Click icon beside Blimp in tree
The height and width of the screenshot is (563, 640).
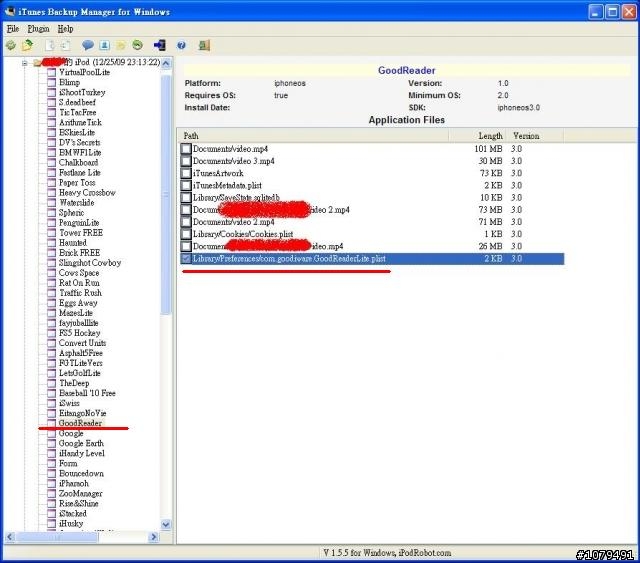point(51,82)
